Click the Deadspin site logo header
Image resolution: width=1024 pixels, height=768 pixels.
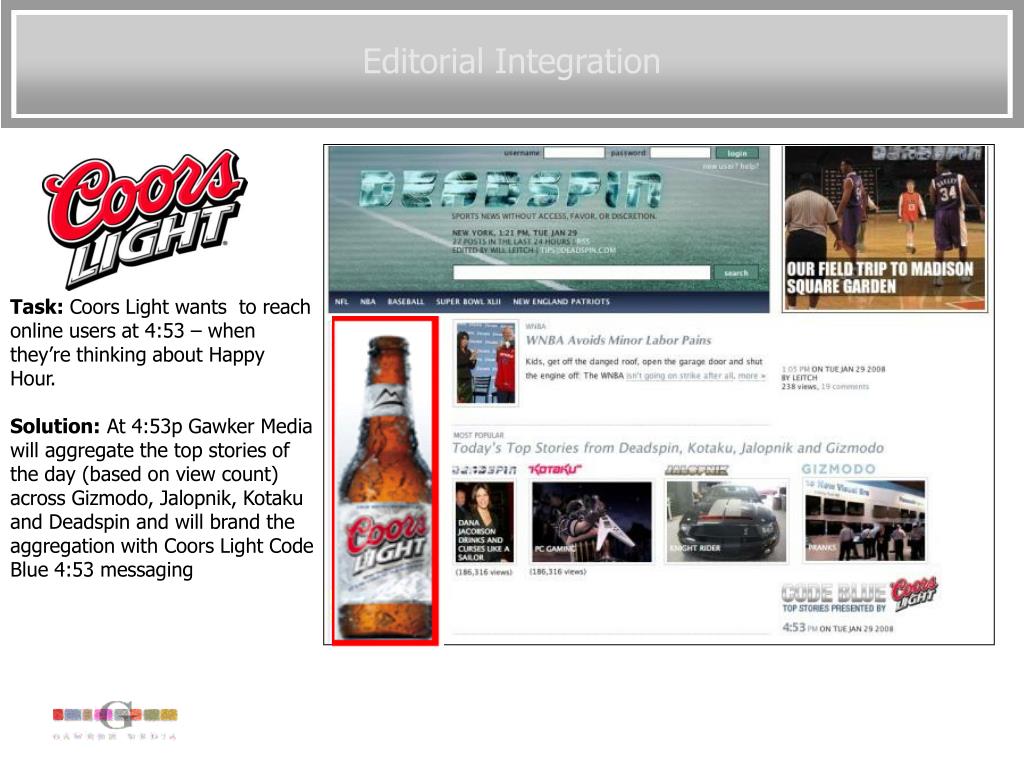coord(511,189)
